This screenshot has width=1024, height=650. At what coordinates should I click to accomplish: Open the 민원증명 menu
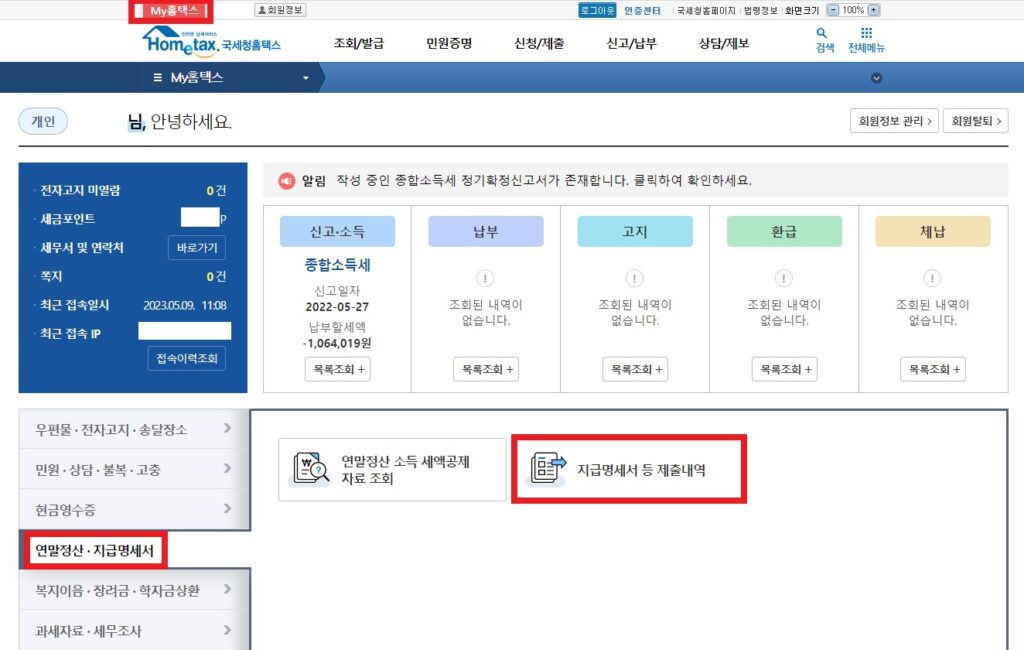(x=449, y=41)
